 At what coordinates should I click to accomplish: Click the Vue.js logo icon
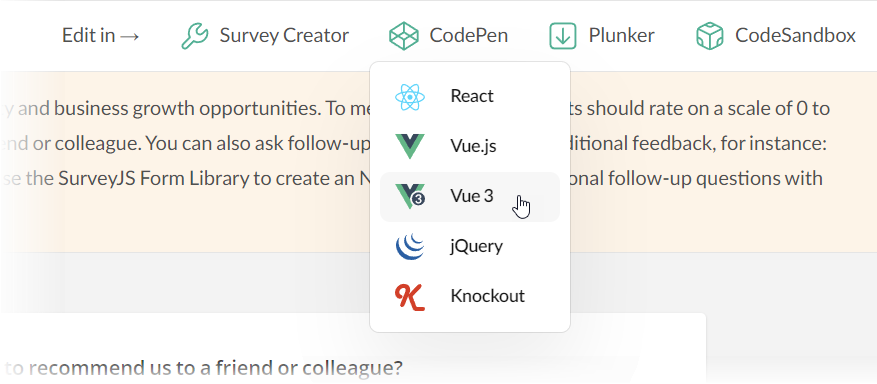coord(410,146)
